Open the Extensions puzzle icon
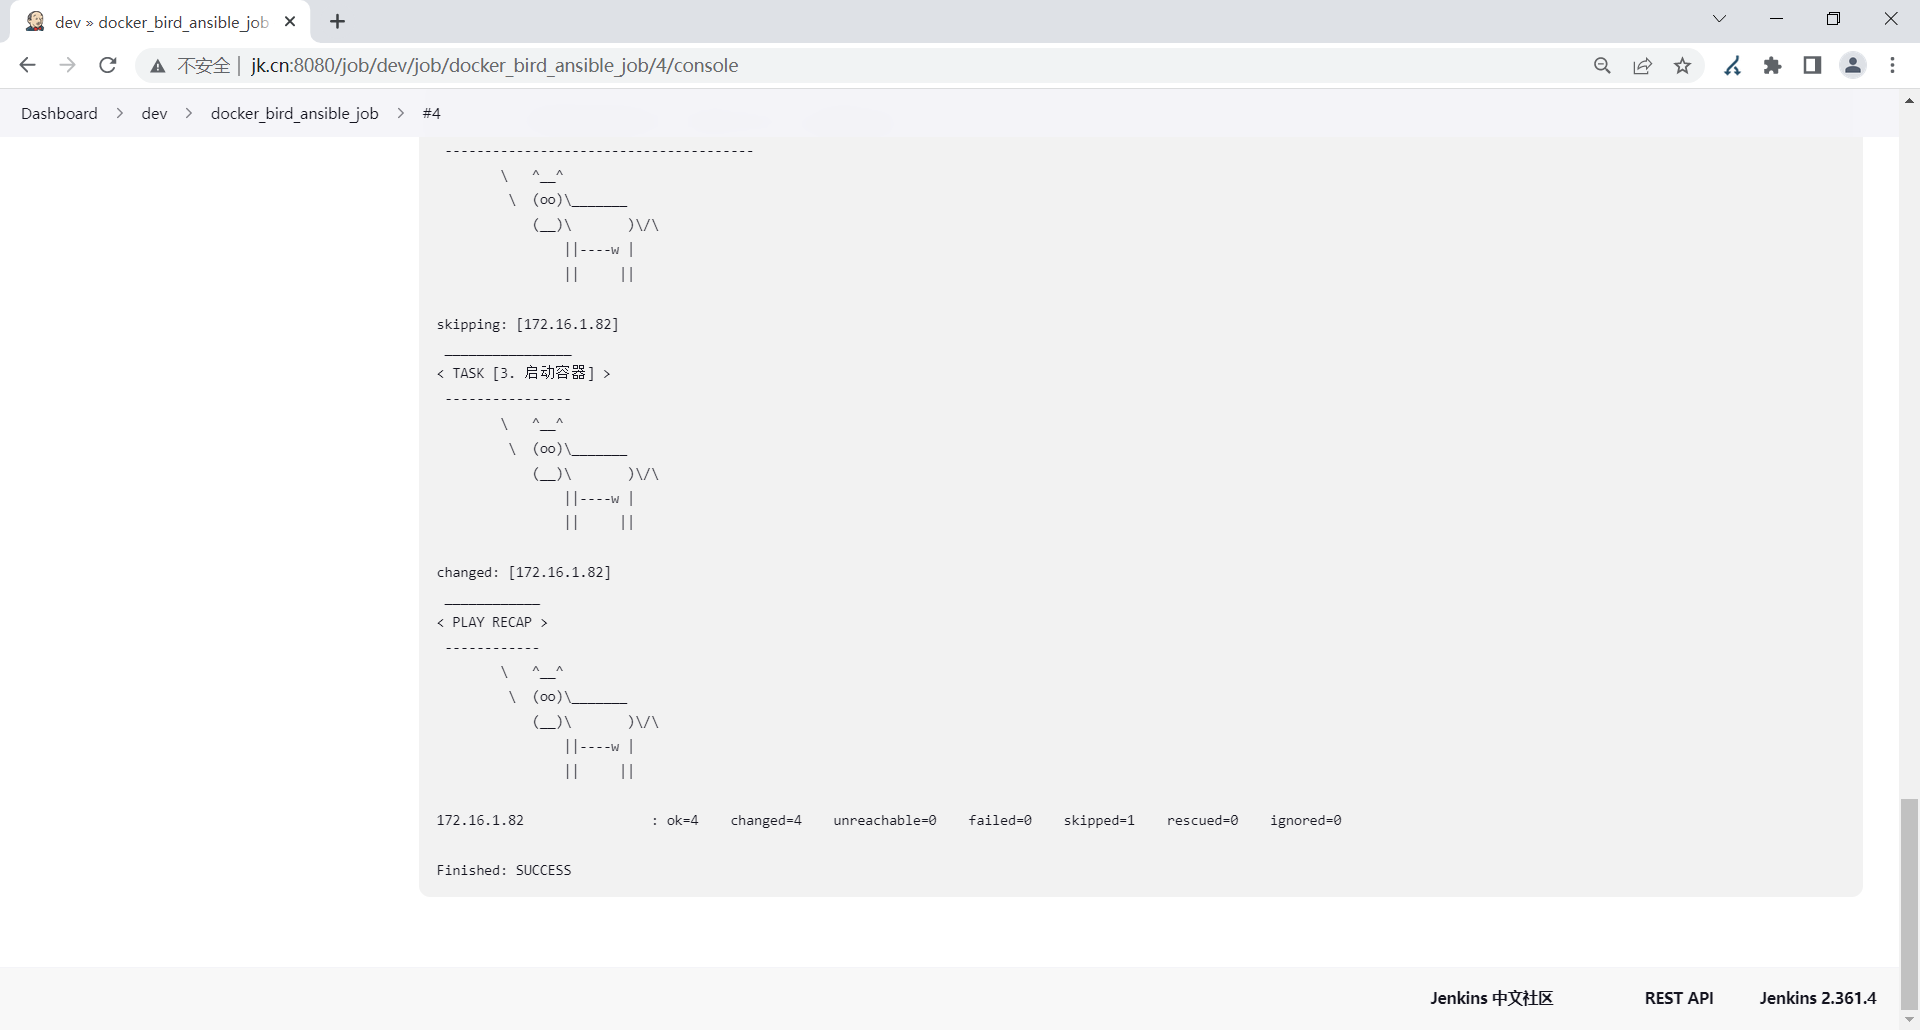 point(1773,66)
